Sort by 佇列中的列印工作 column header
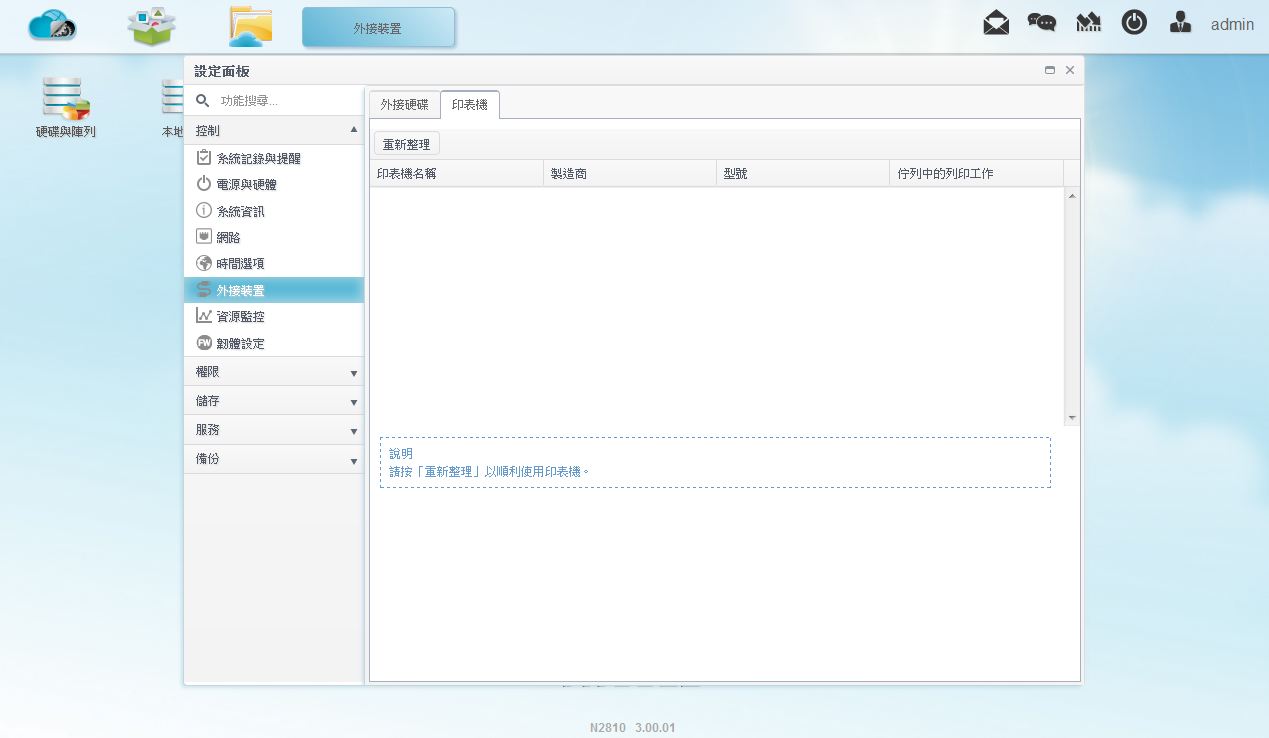This screenshot has width=1269, height=738. [x=976, y=174]
